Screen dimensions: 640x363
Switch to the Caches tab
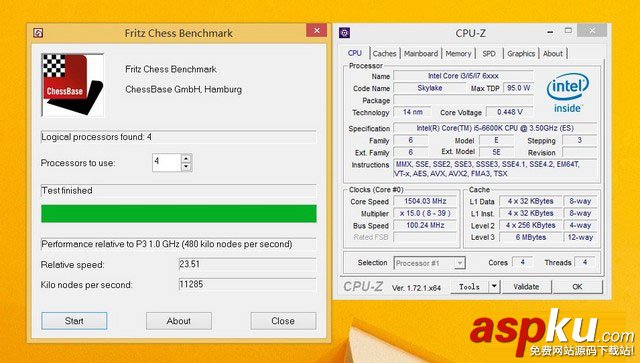pos(384,53)
